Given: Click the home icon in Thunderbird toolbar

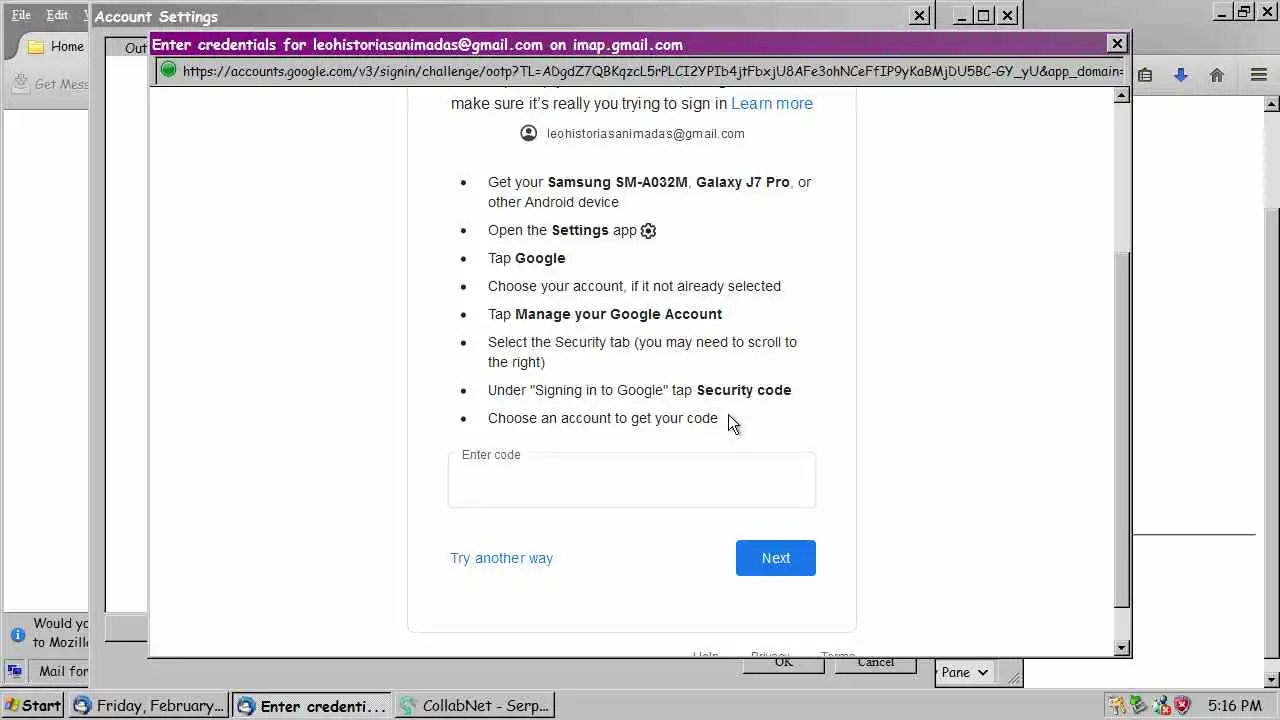Looking at the screenshot, I should (1217, 75).
